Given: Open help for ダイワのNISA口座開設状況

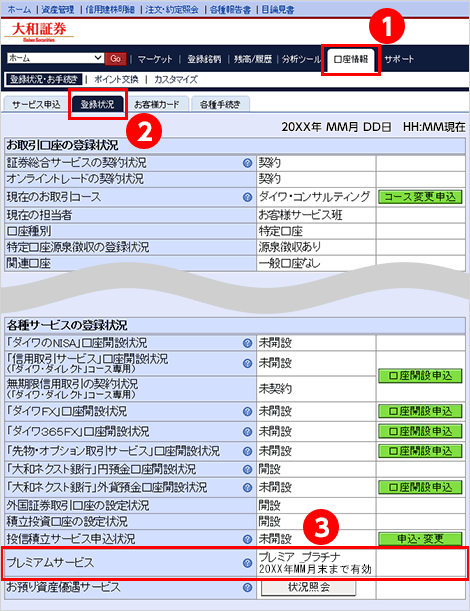Looking at the screenshot, I should [x=247, y=343].
